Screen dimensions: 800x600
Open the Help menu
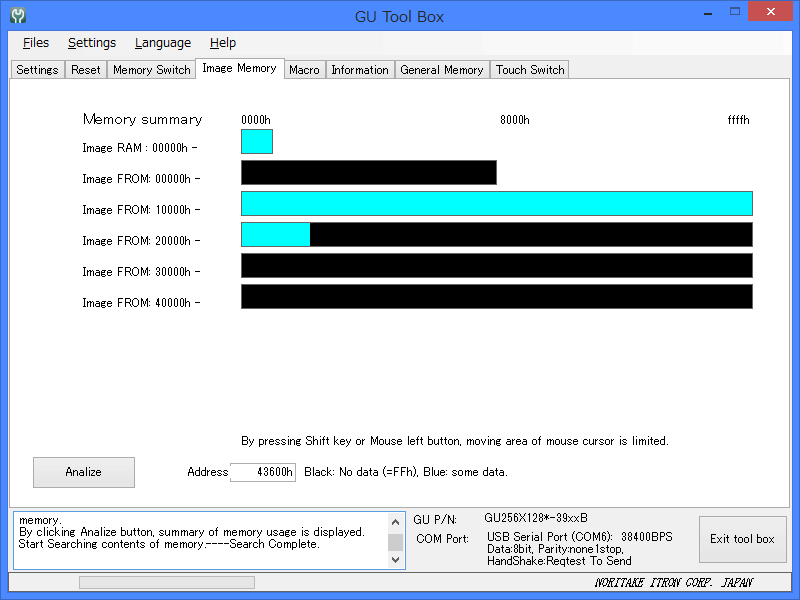(223, 43)
